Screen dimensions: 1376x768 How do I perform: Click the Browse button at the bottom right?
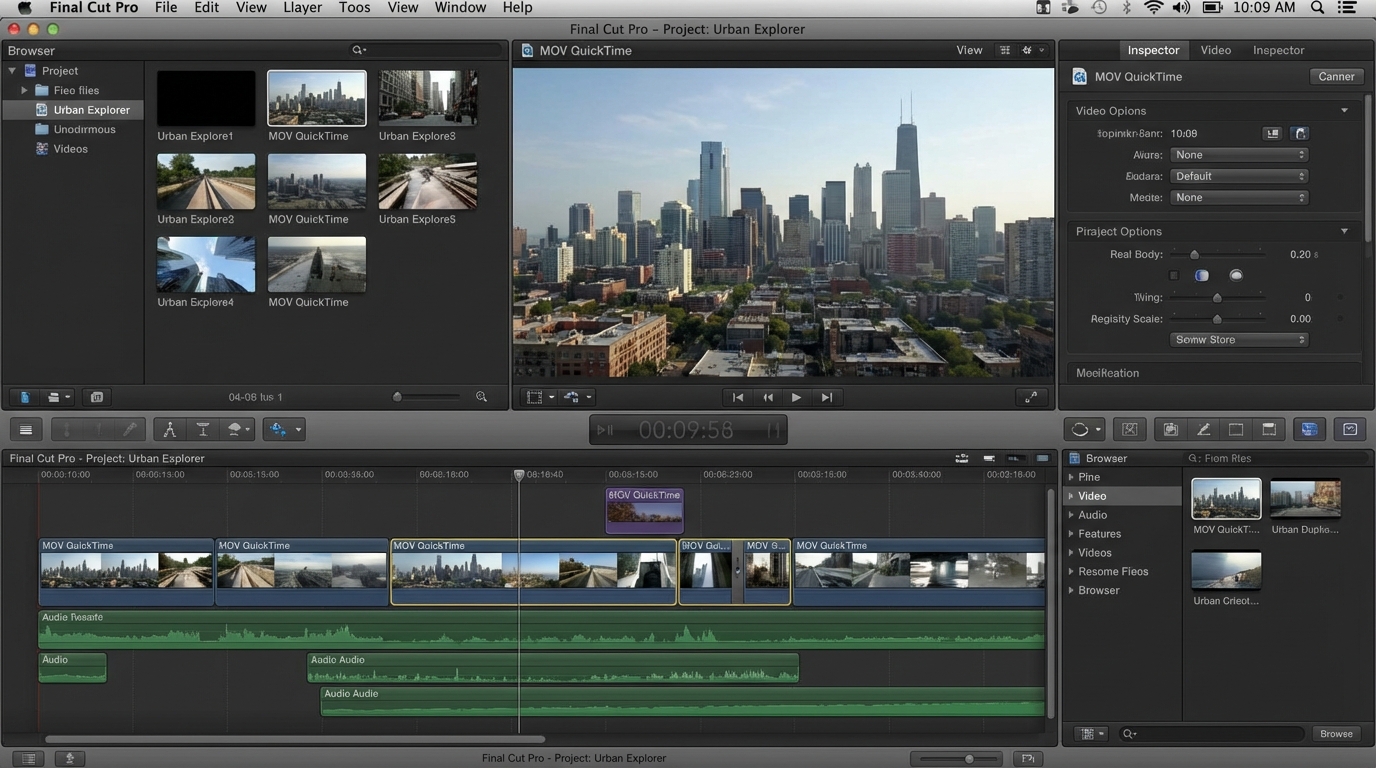tap(1336, 733)
